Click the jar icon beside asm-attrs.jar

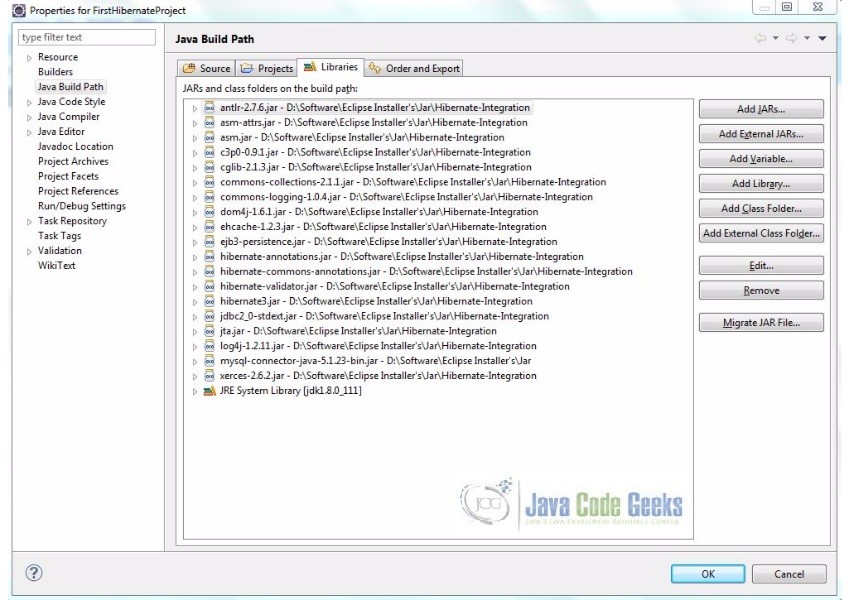tap(209, 123)
